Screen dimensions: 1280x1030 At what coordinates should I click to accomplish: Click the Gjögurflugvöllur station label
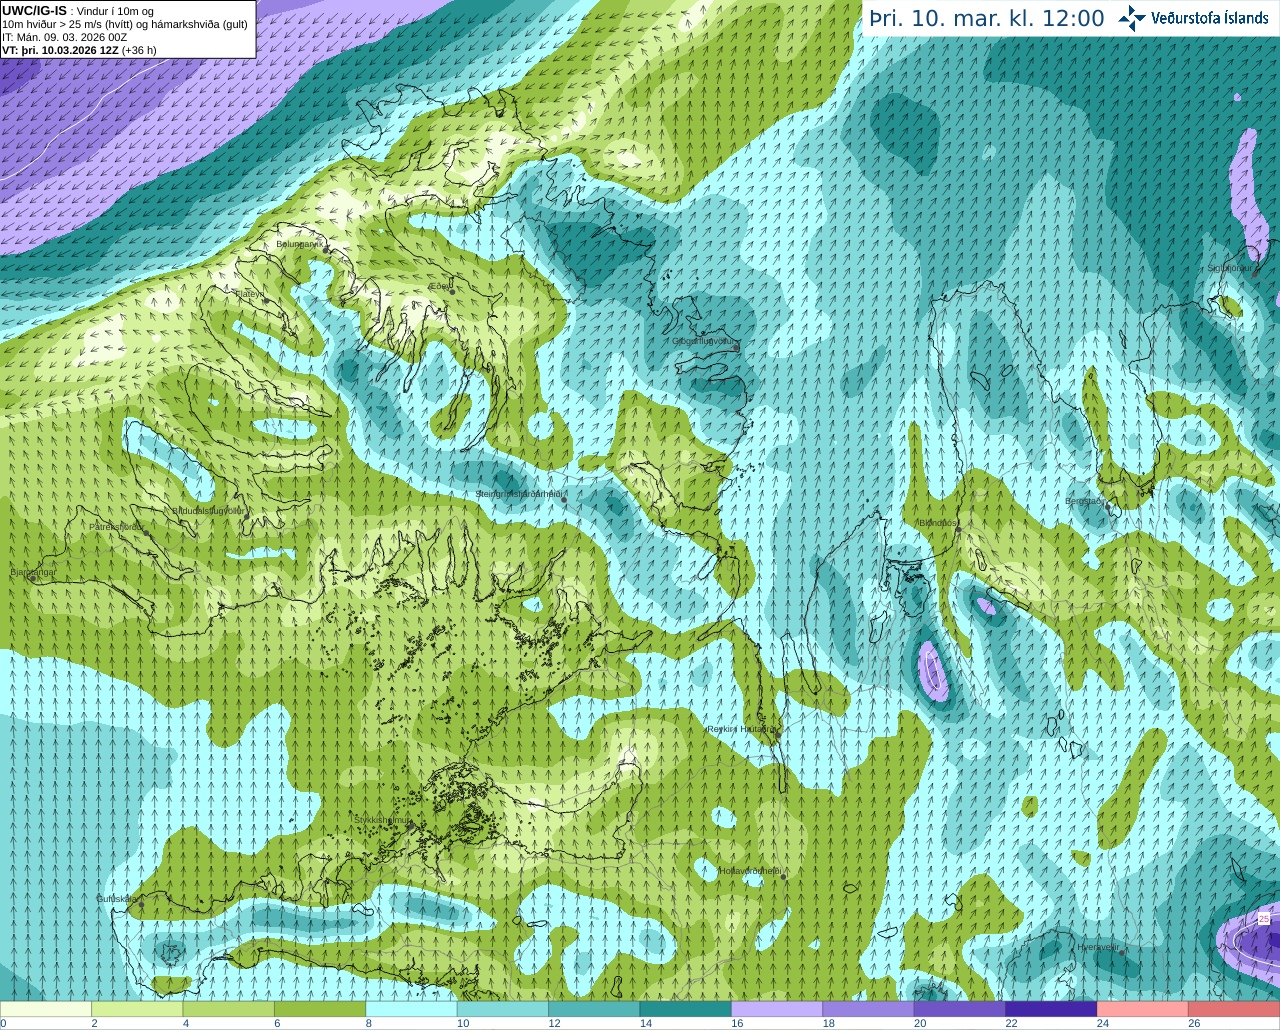(x=704, y=342)
